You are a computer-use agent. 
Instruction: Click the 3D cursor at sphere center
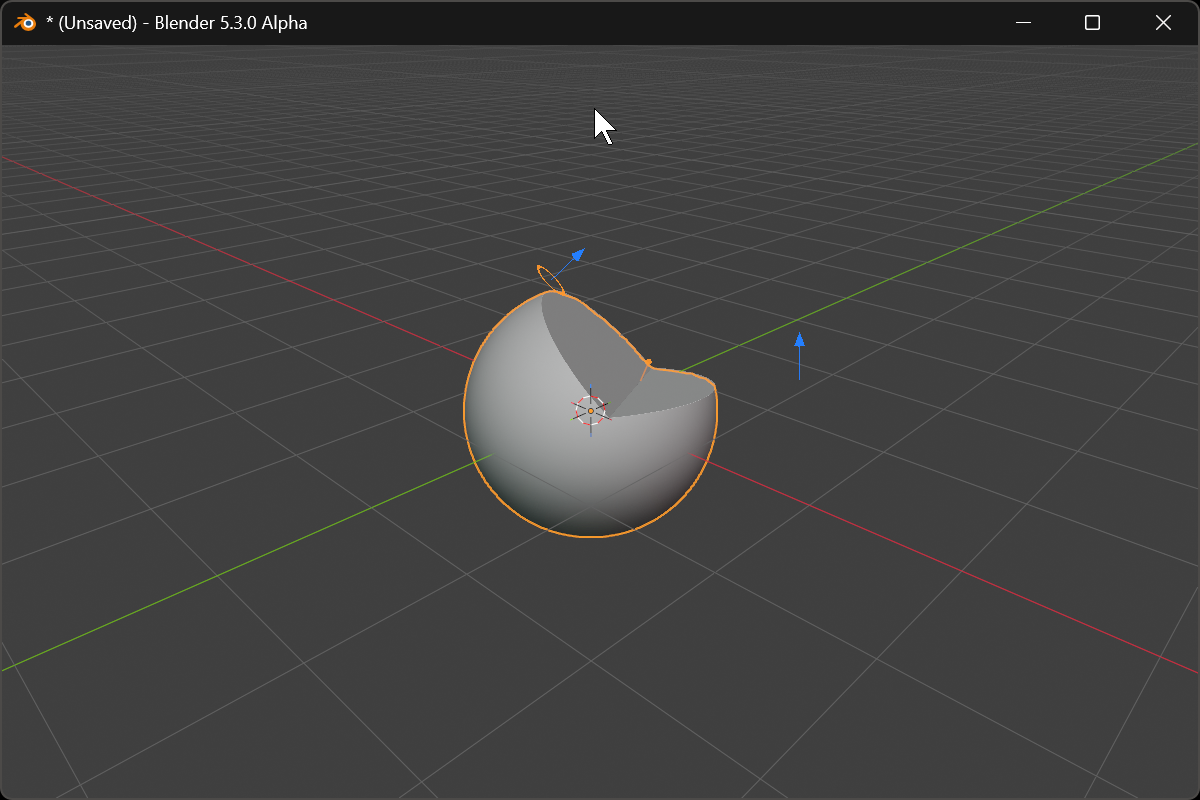click(590, 411)
